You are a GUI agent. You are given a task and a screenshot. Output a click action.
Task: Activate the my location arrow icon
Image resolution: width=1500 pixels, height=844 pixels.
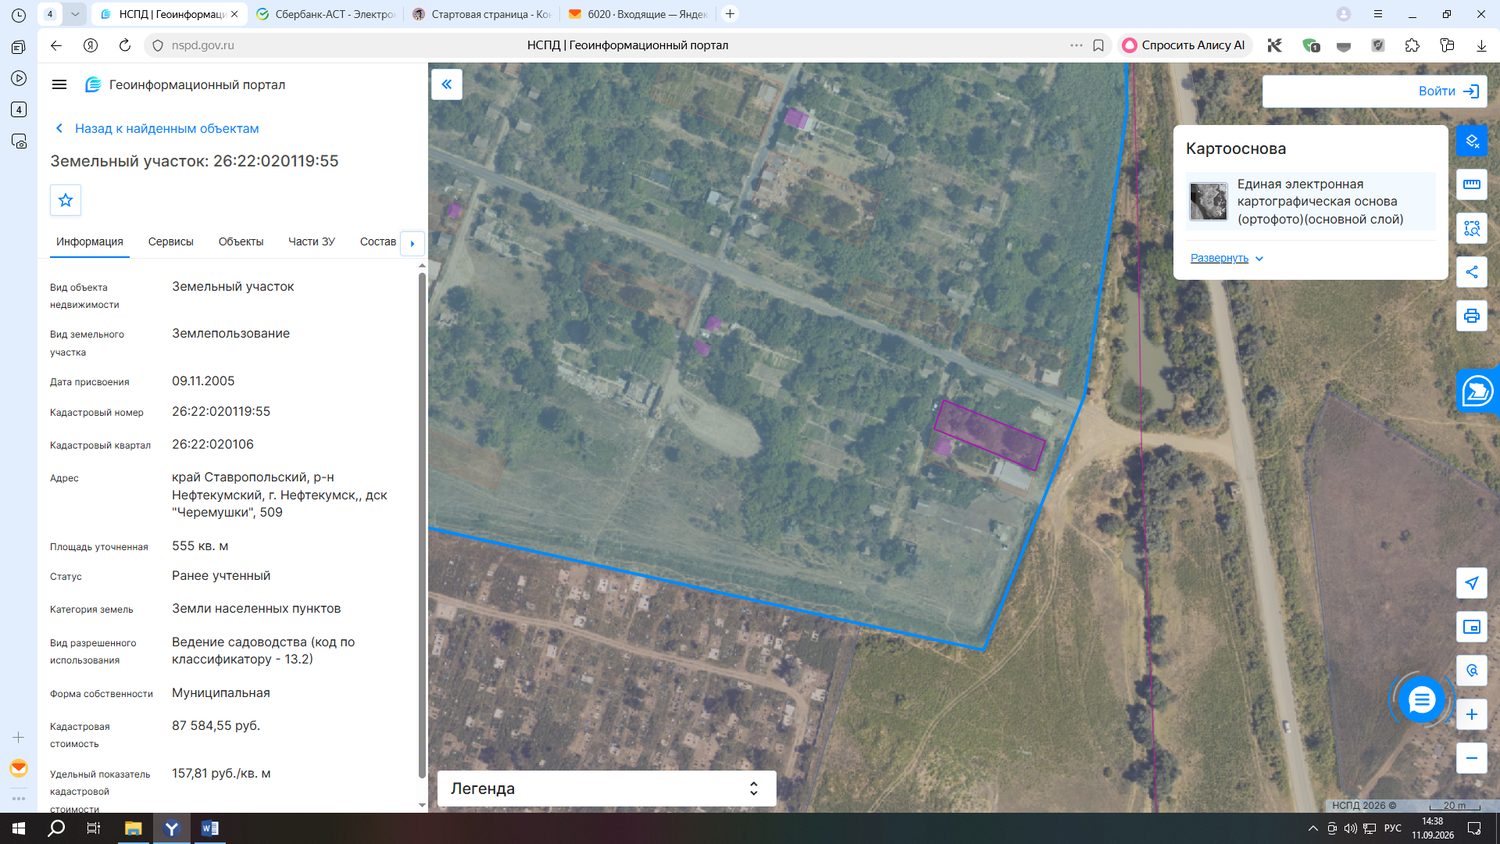(1471, 583)
